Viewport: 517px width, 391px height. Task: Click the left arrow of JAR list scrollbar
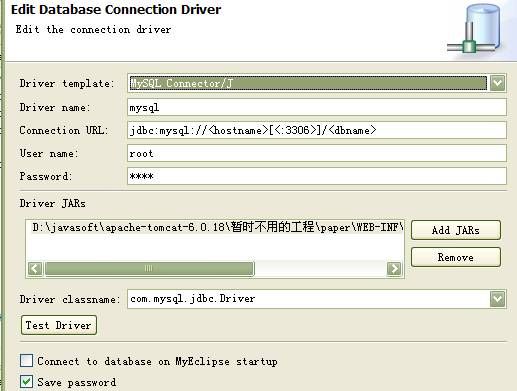coord(35,268)
